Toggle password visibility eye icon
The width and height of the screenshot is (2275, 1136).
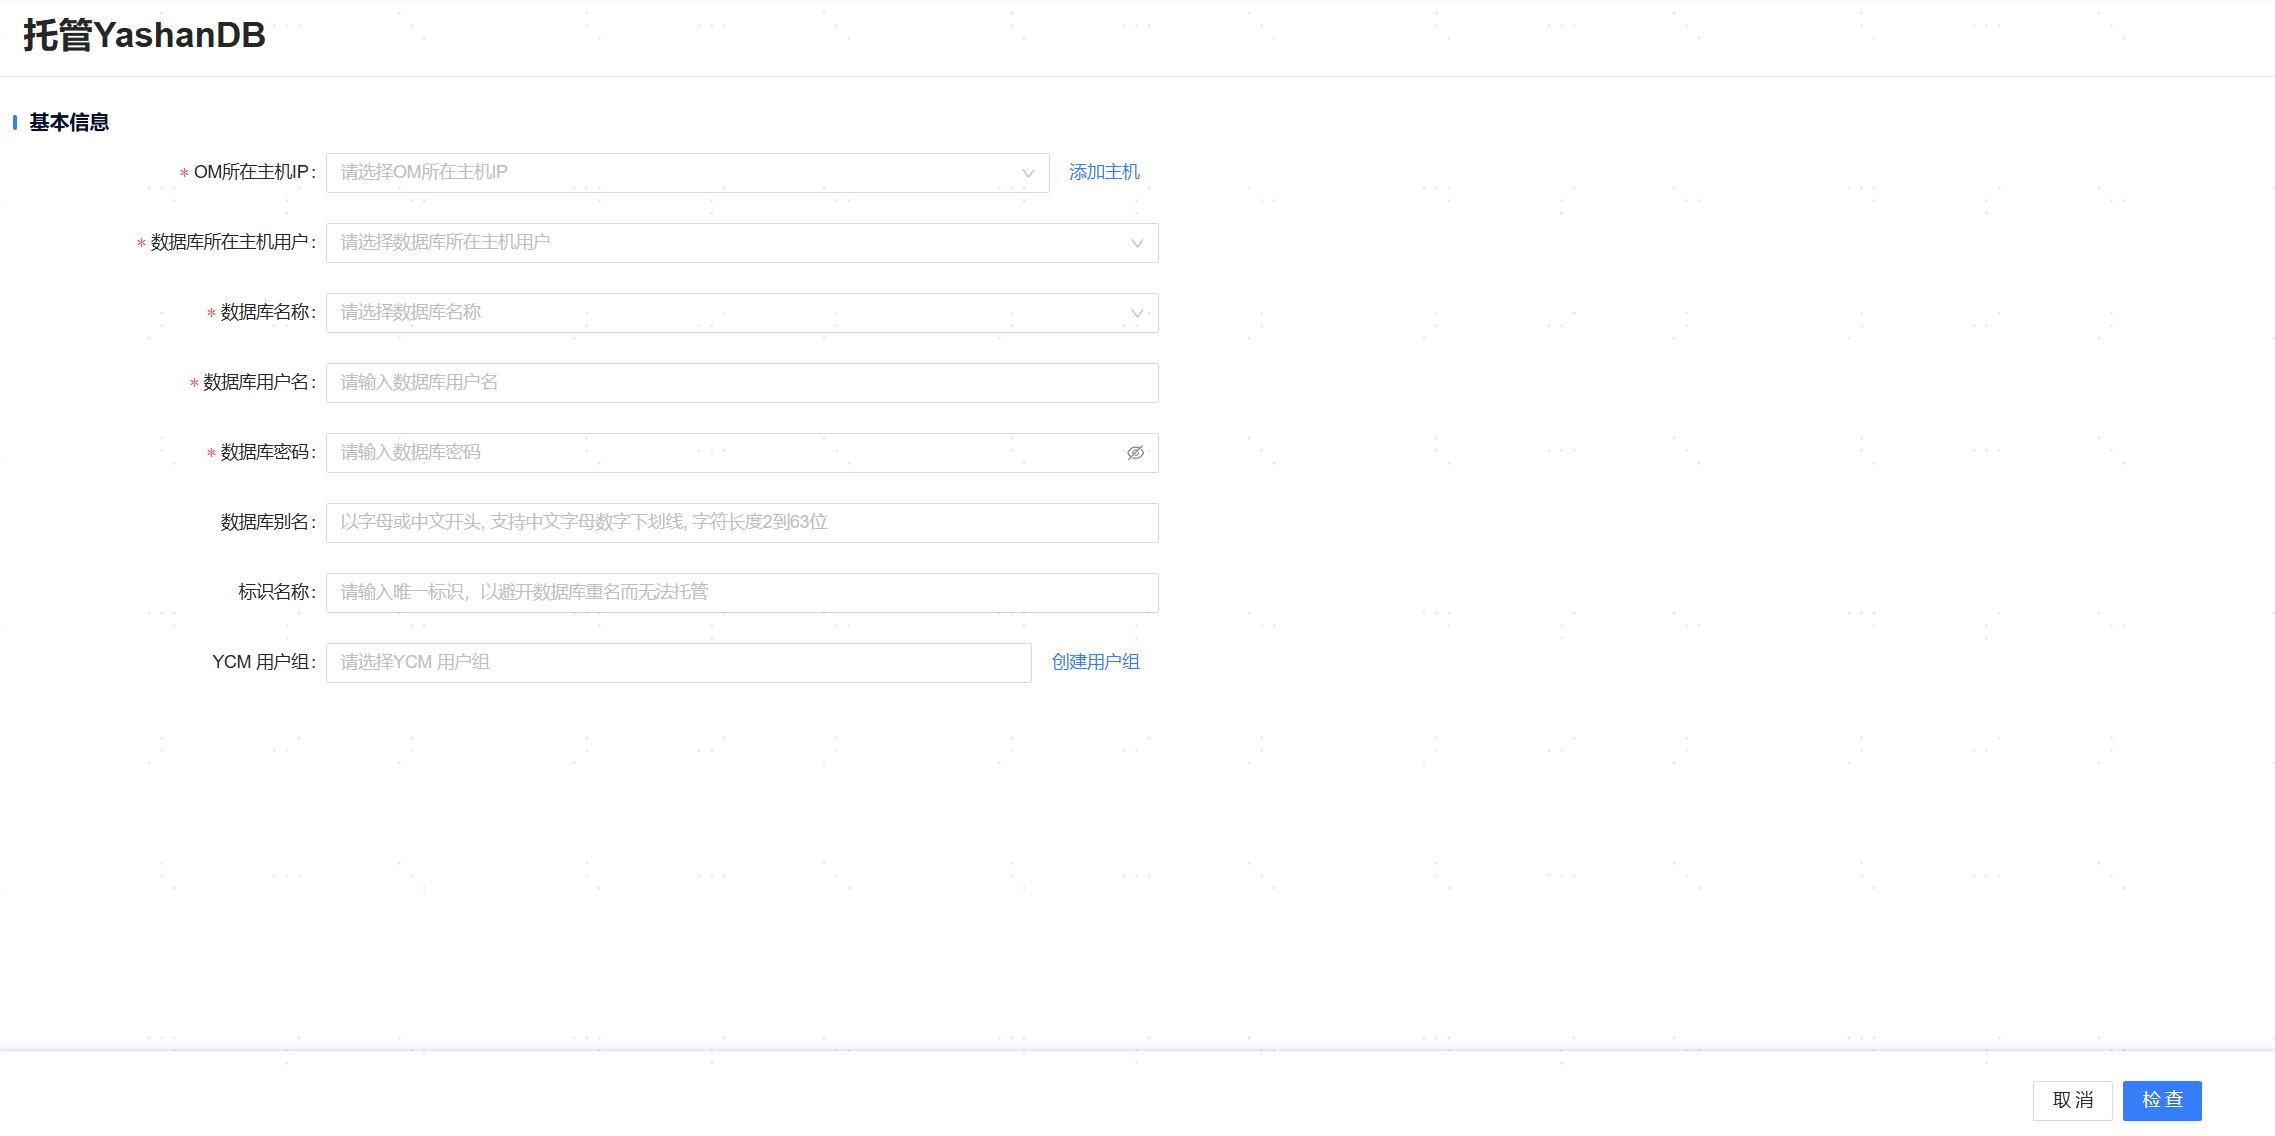1135,453
